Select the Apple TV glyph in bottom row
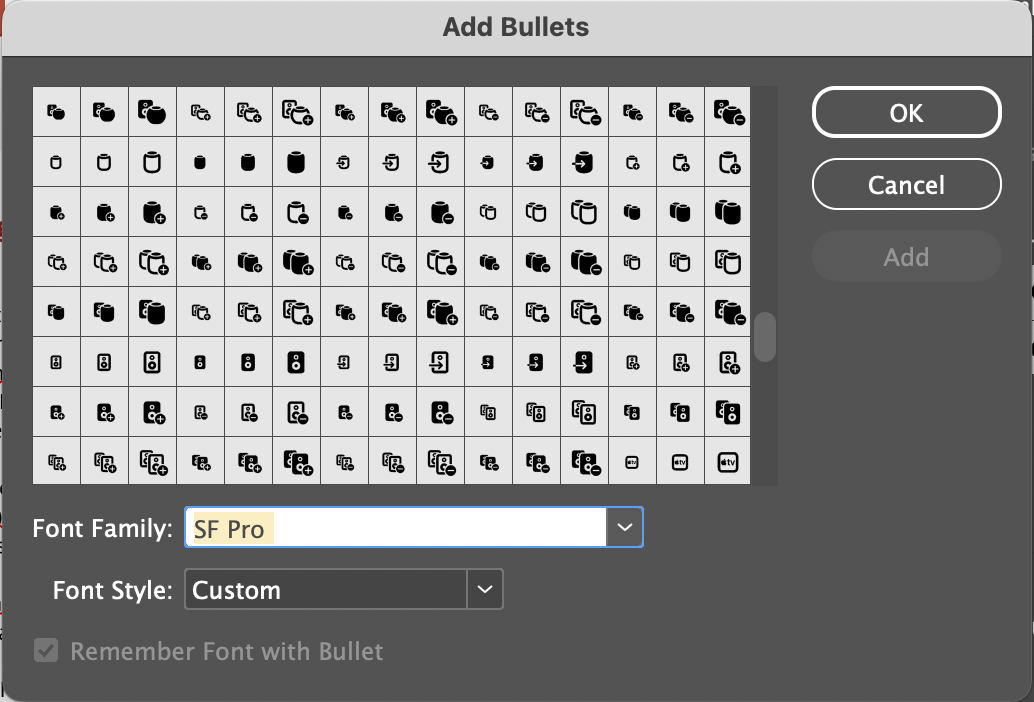The width and height of the screenshot is (1034, 702). [632, 461]
